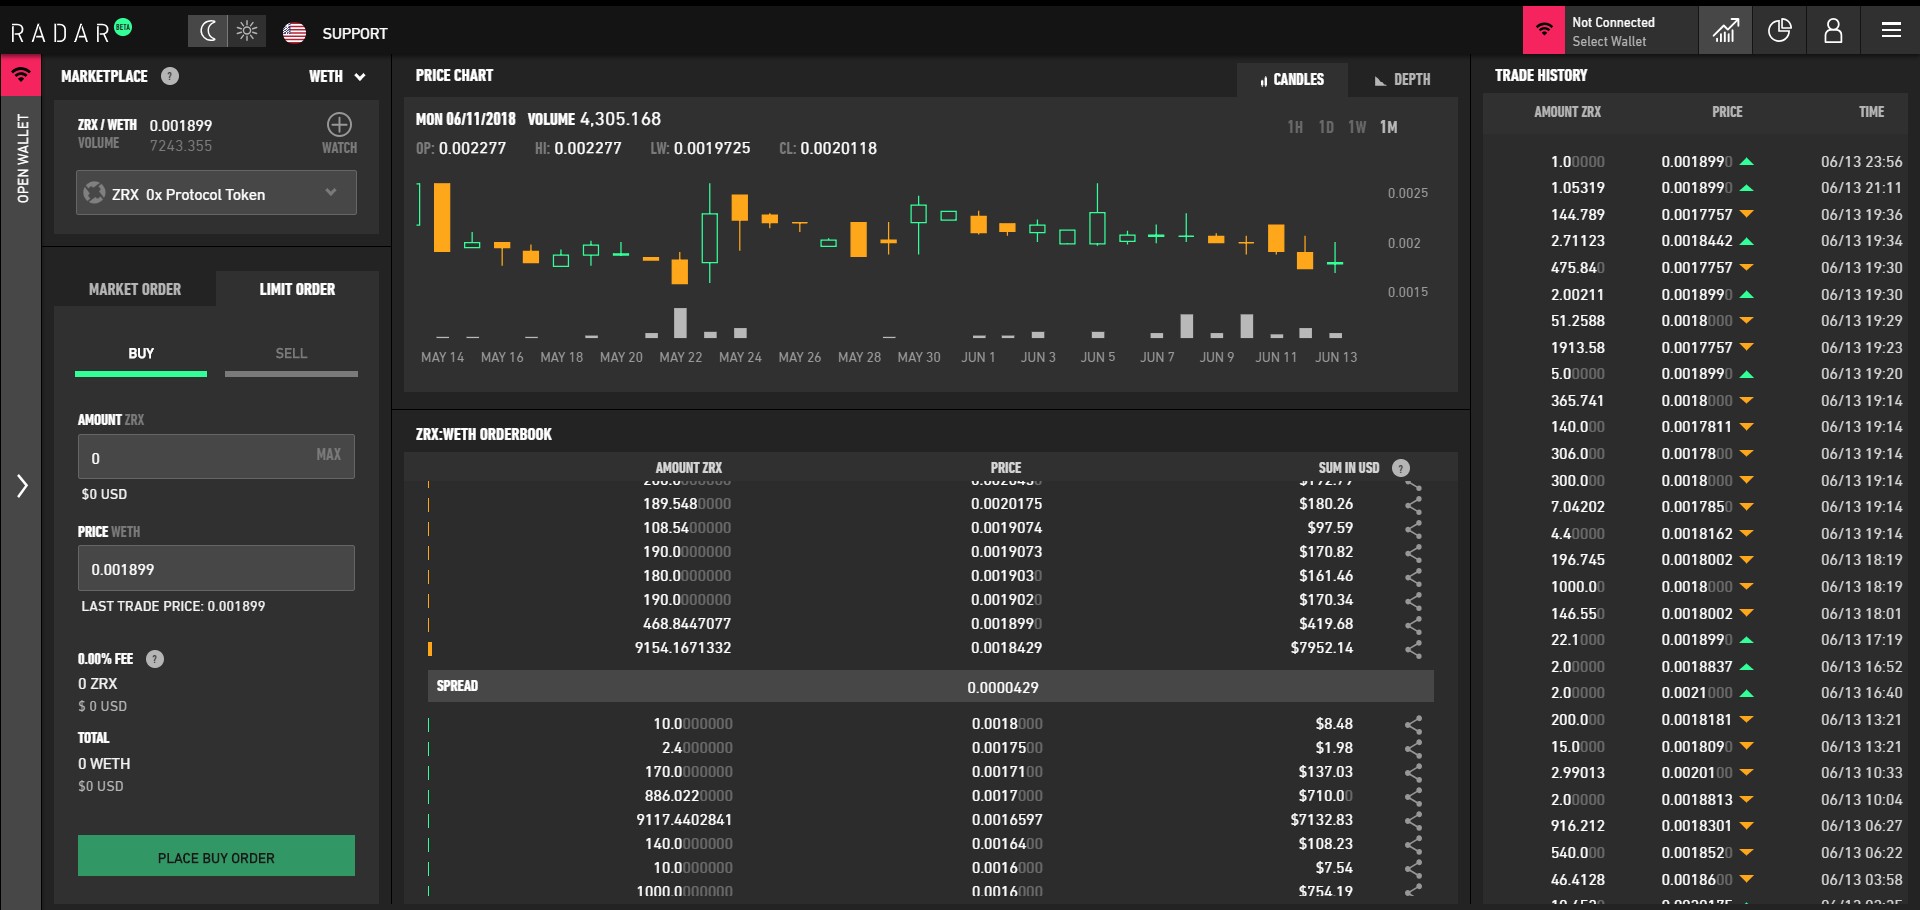Switch to light mode sun icon
This screenshot has height=910, width=1920.
point(247,31)
